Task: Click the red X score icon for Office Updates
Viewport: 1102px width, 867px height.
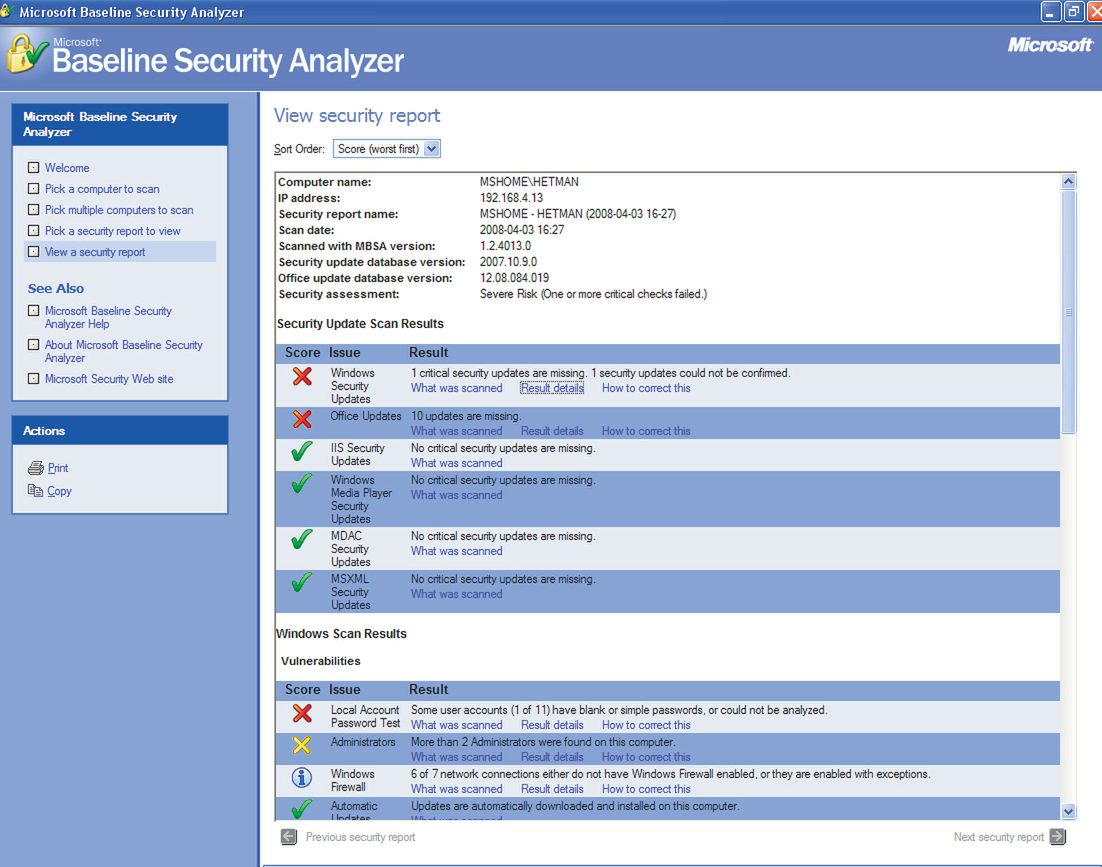Action: tap(302, 419)
